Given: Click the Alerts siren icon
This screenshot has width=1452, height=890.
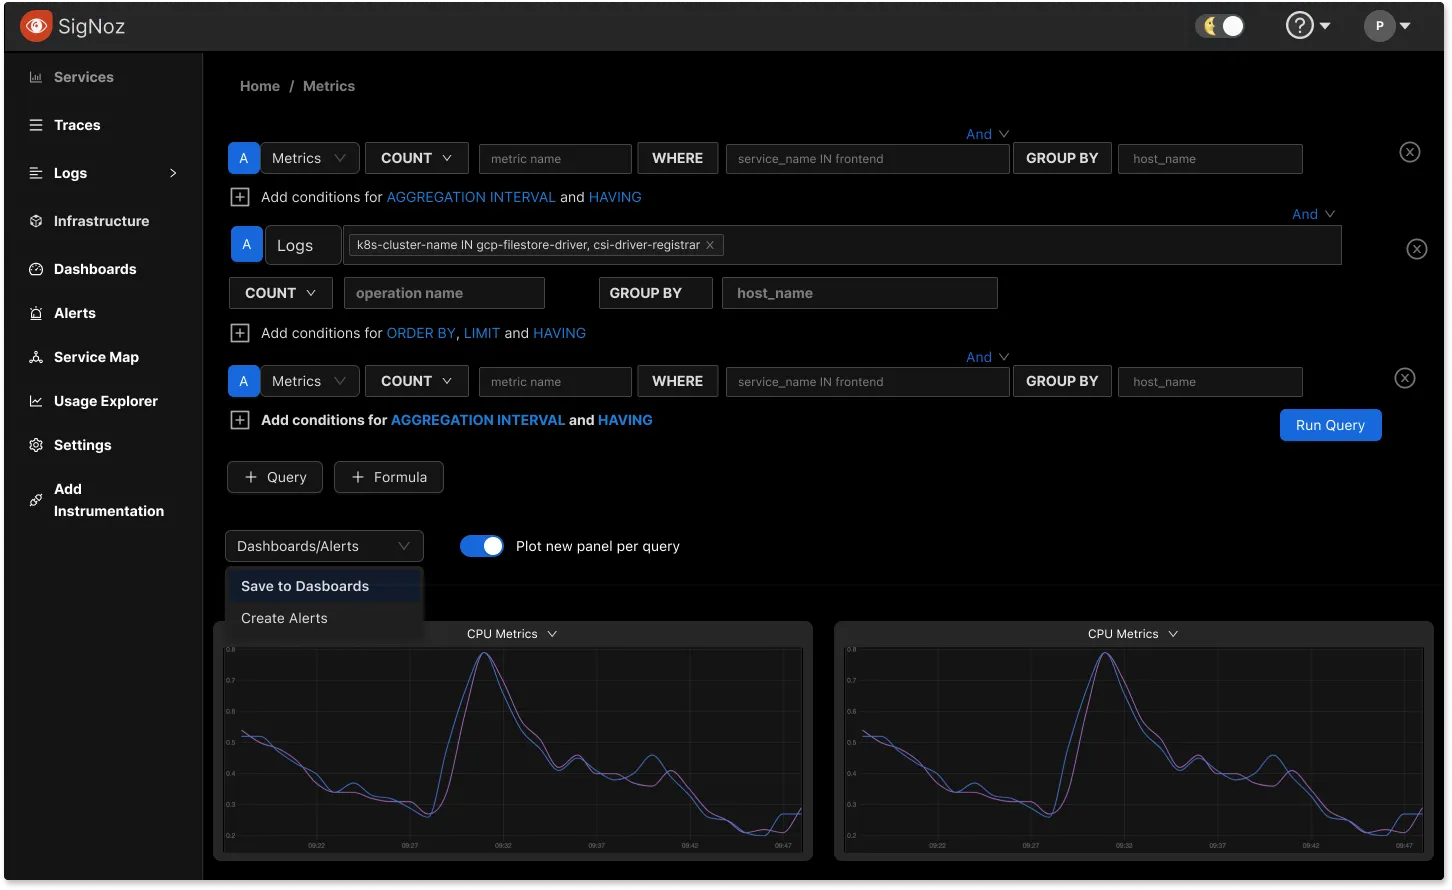Looking at the screenshot, I should (x=36, y=313).
